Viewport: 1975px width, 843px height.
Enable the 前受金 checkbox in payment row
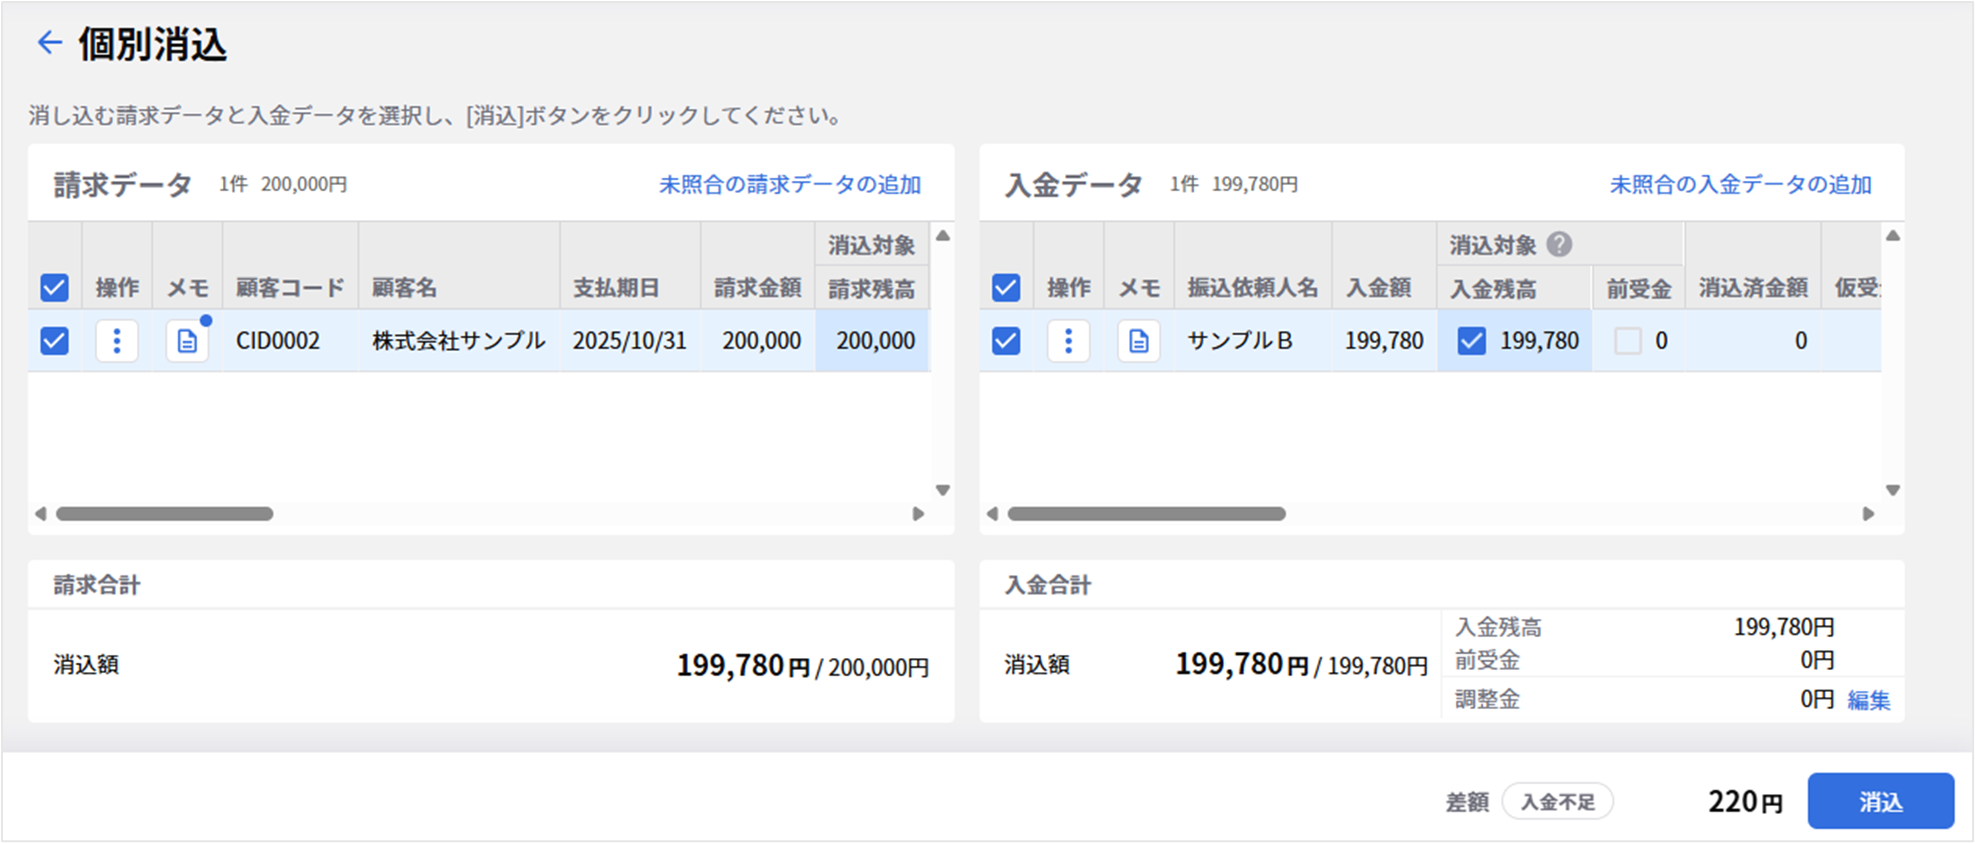coord(1627,341)
